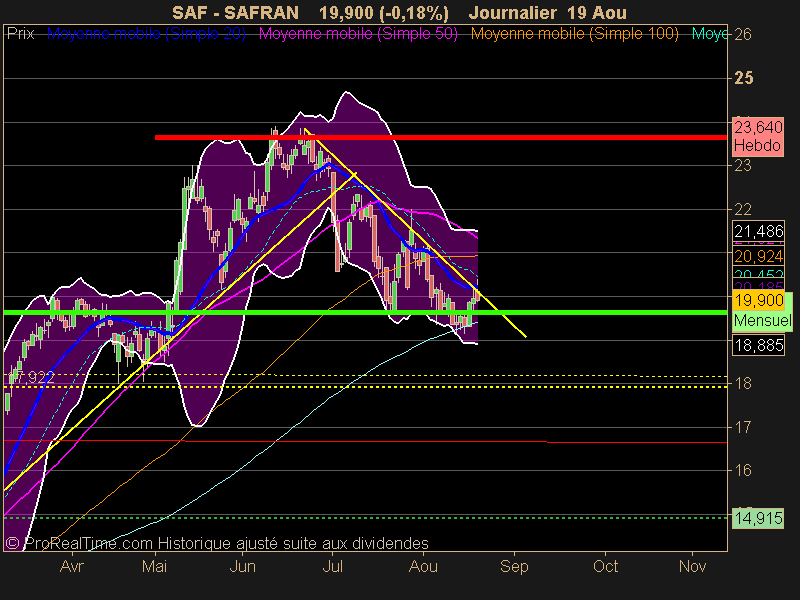Click the 17,922 level label on the chart

pyautogui.click(x=32, y=378)
